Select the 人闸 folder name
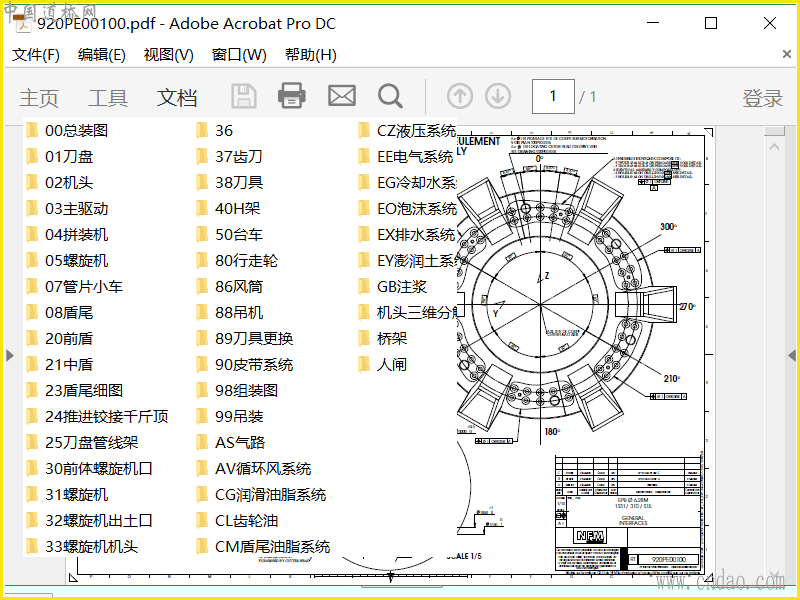 (x=392, y=365)
